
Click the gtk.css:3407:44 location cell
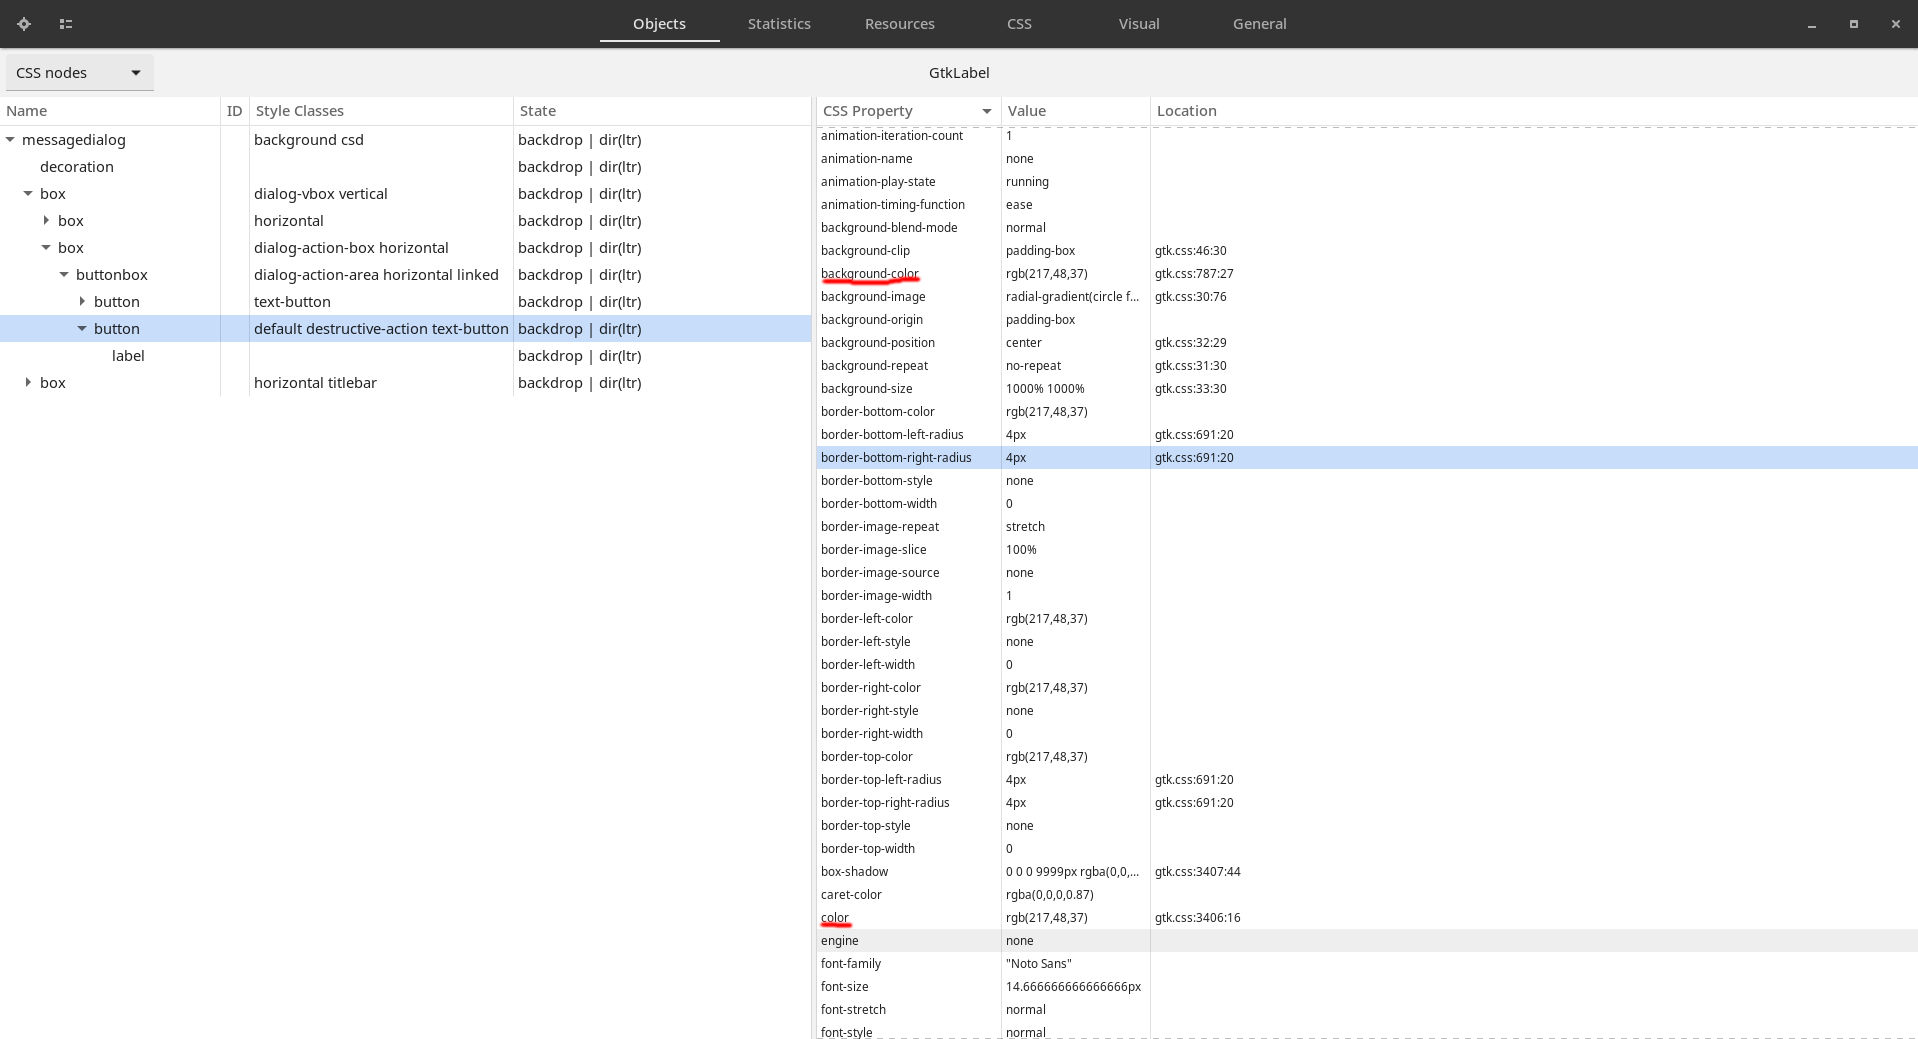tap(1197, 872)
